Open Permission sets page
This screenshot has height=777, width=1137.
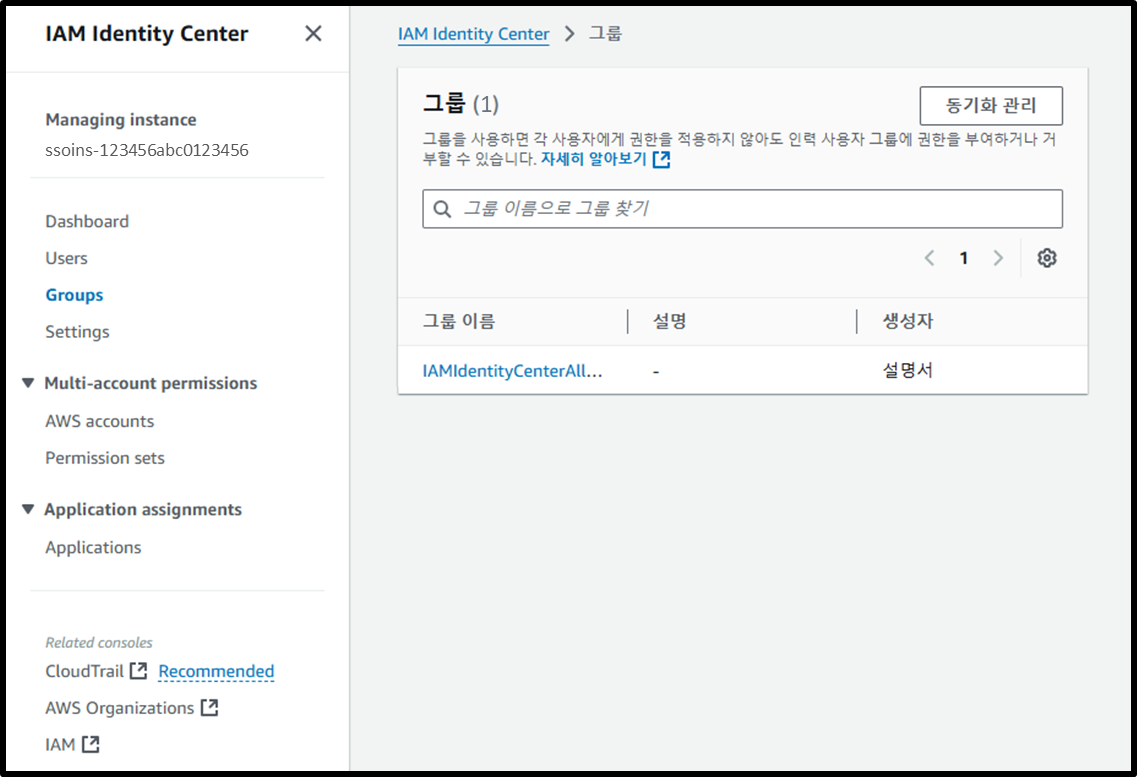(x=104, y=458)
